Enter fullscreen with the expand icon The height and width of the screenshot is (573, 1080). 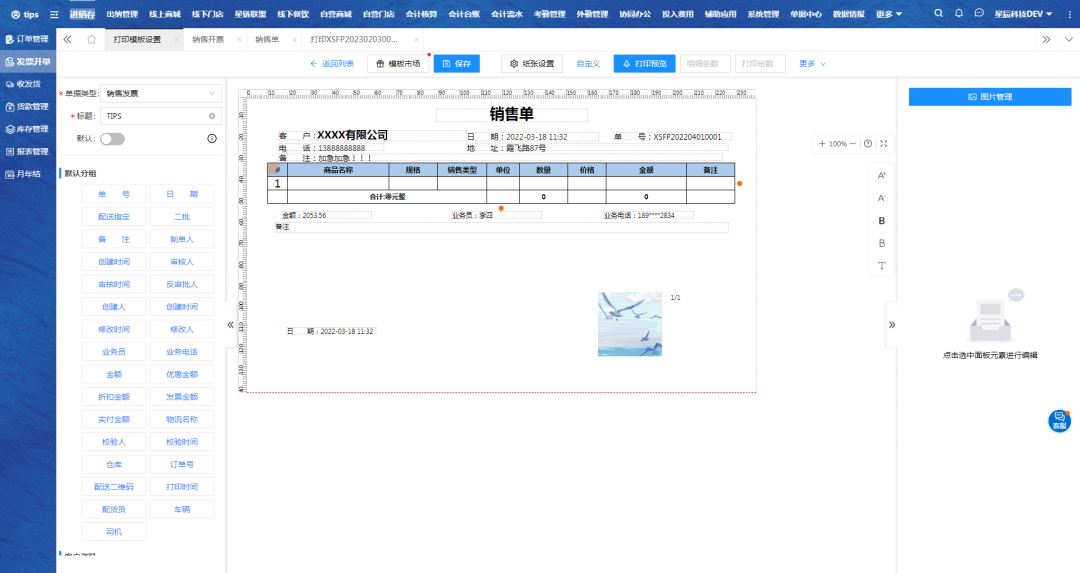884,144
